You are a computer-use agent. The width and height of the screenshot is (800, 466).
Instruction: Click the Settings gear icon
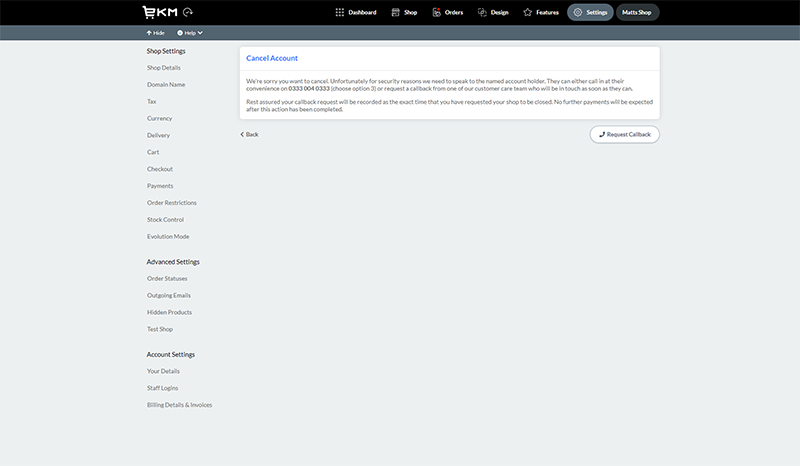[x=578, y=12]
